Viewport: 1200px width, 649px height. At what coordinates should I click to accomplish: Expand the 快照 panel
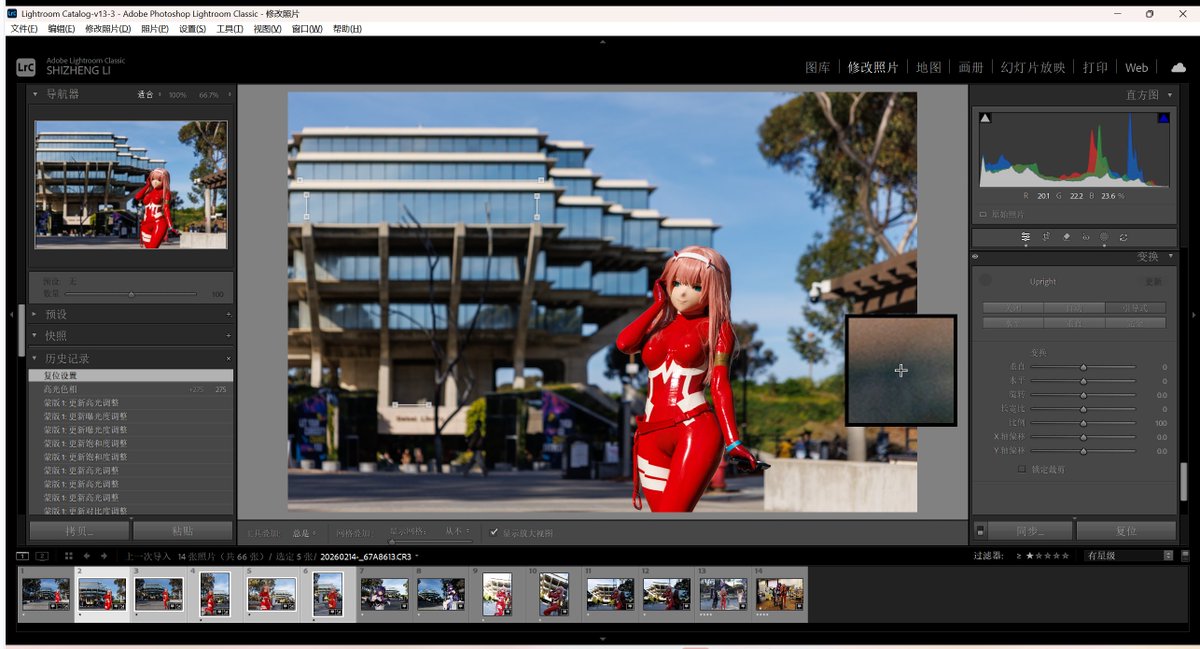tap(36, 336)
